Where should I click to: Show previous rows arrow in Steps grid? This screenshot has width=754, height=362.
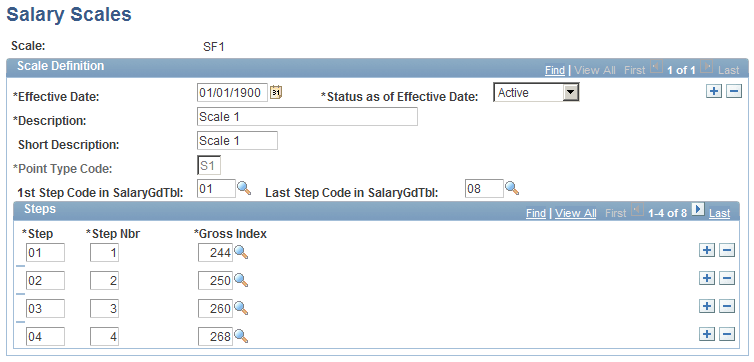click(637, 209)
